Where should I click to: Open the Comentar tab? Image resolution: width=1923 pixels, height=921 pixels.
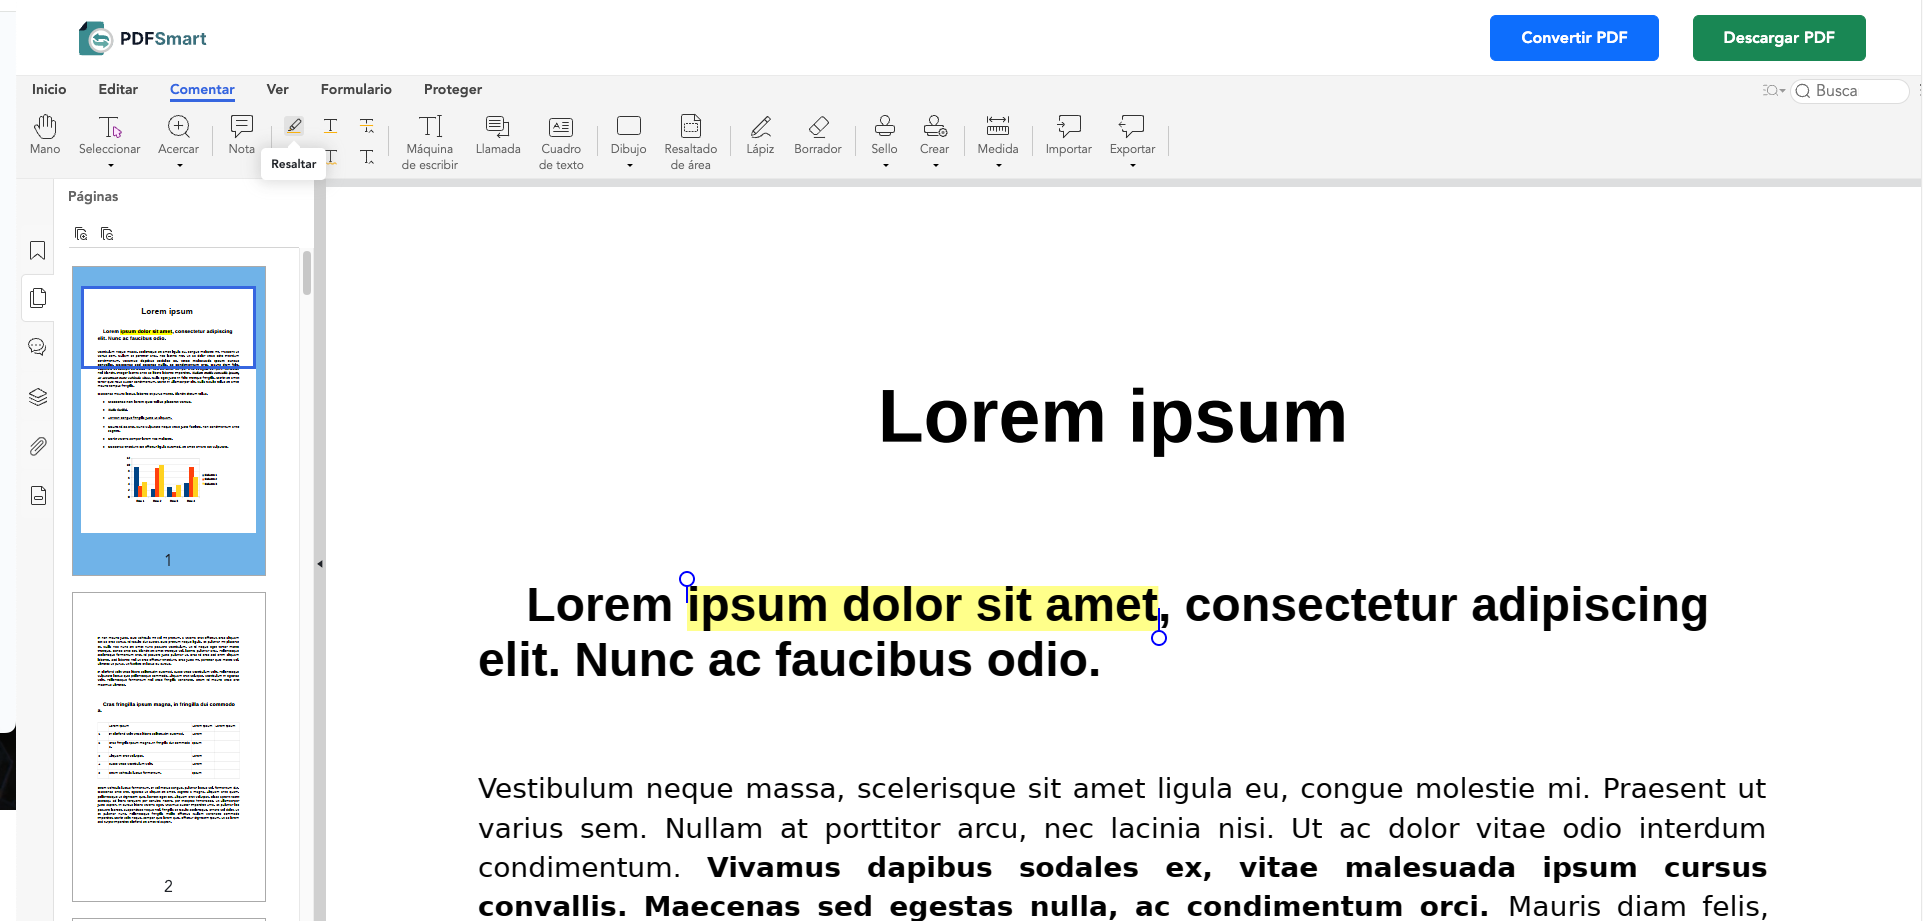[202, 89]
